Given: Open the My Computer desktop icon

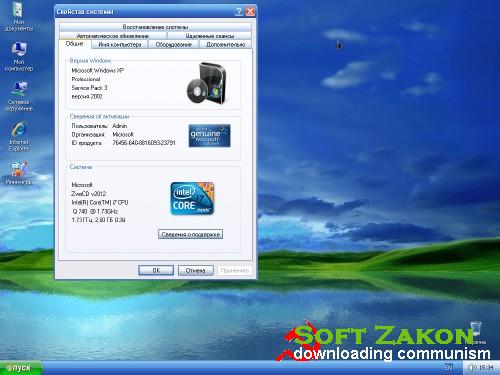Looking at the screenshot, I should 19,57.
